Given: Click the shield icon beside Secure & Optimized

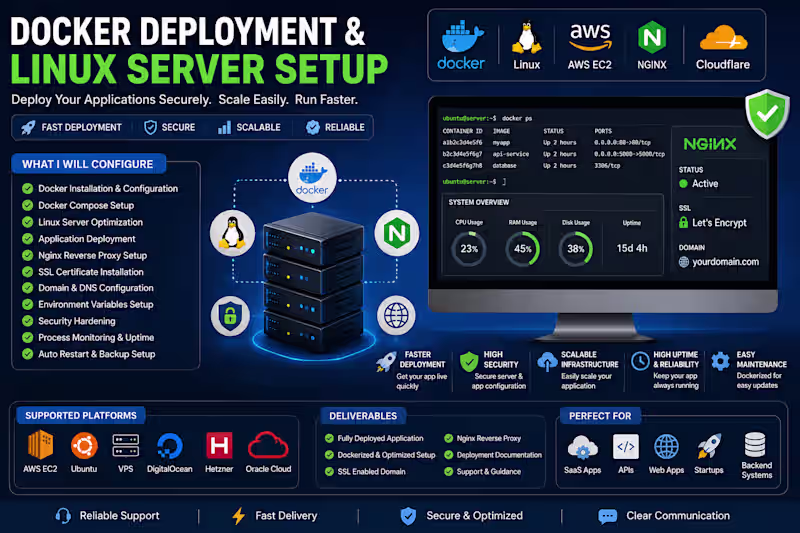Looking at the screenshot, I should (408, 516).
